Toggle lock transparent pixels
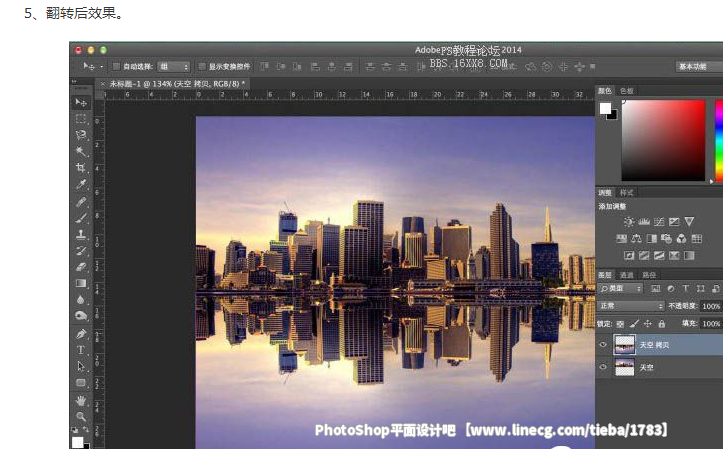The width and height of the screenshot is (723, 449). pyautogui.click(x=620, y=324)
